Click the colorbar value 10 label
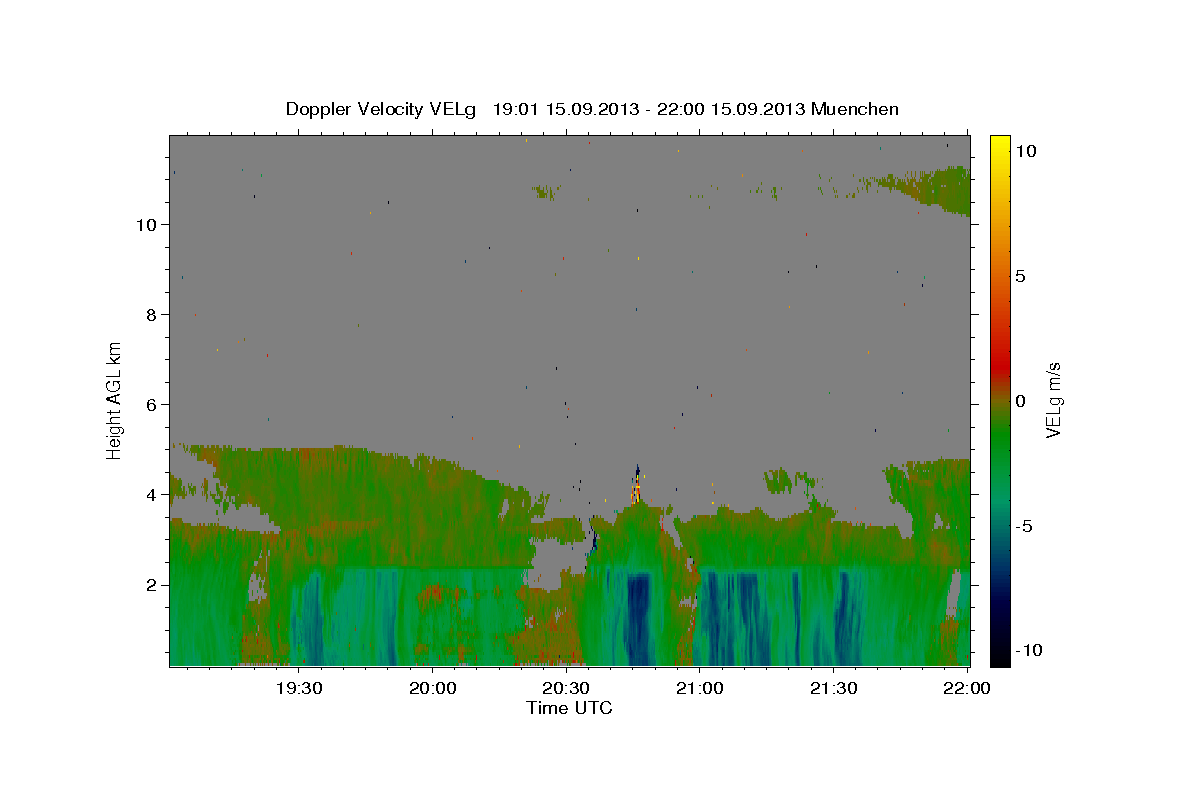Screen dimensions: 1200x800 [x=1026, y=150]
